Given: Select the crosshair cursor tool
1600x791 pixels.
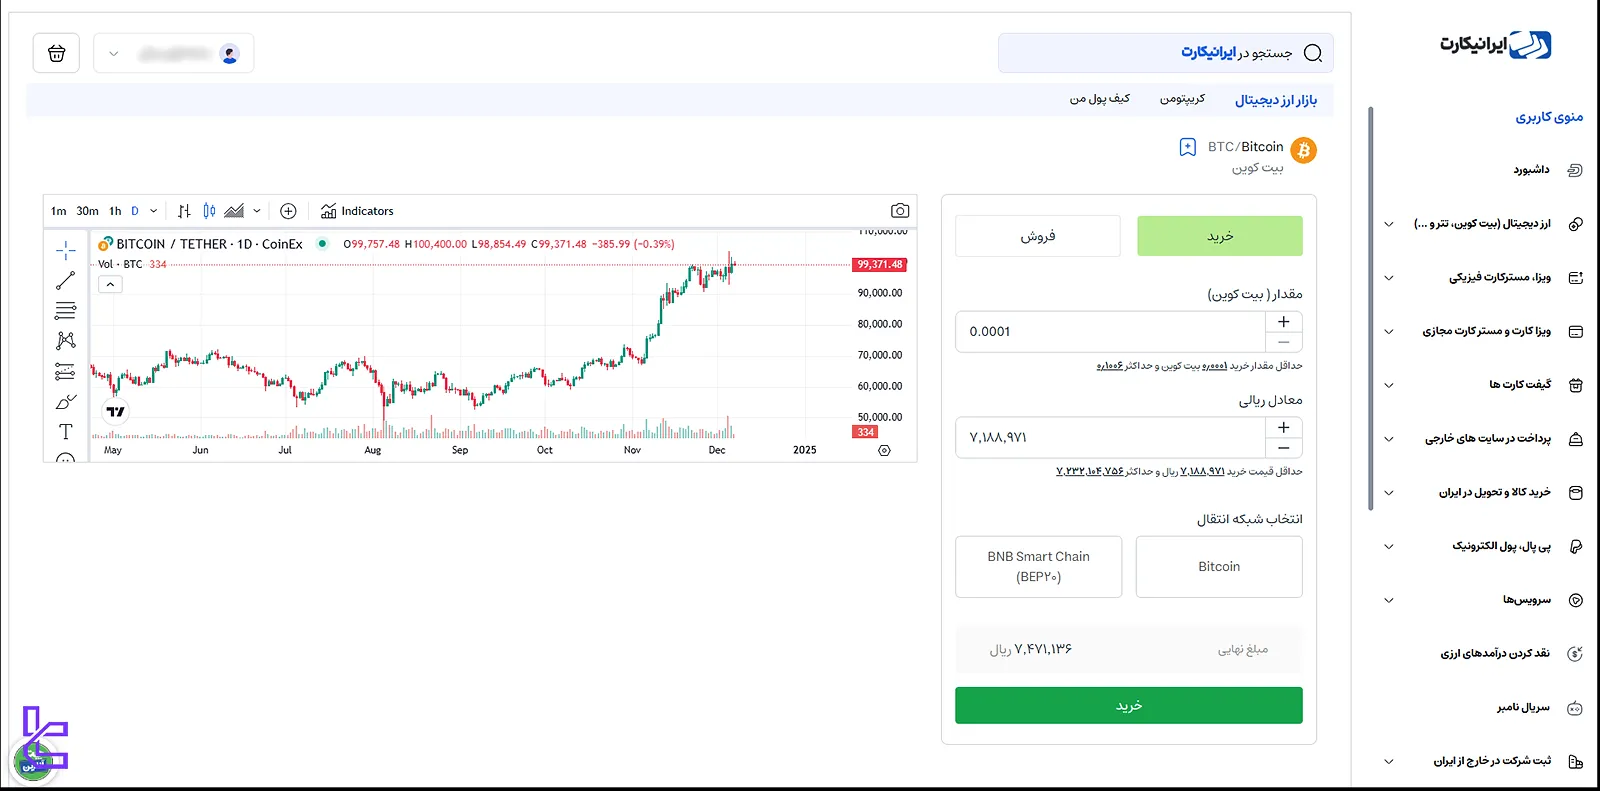Looking at the screenshot, I should tap(66, 250).
